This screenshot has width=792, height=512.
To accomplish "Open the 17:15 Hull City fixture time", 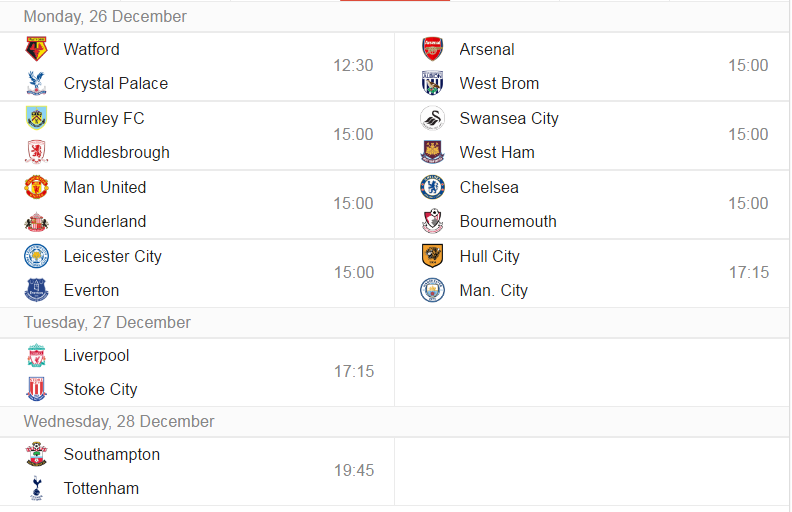I will (x=749, y=272).
